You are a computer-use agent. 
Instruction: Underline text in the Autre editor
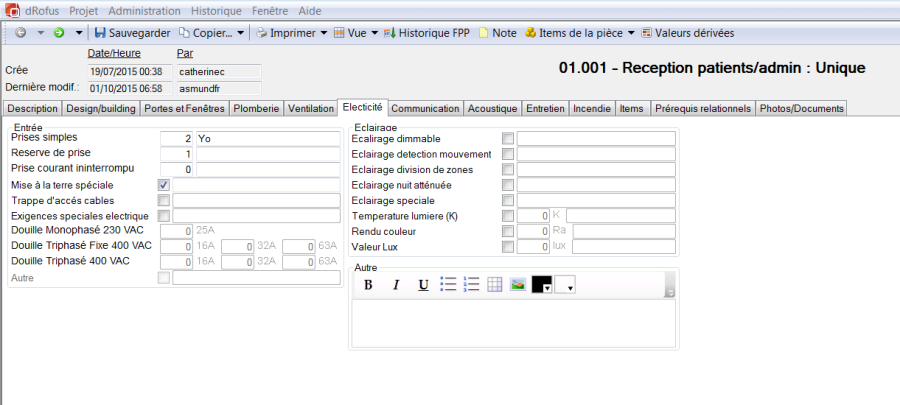[423, 285]
